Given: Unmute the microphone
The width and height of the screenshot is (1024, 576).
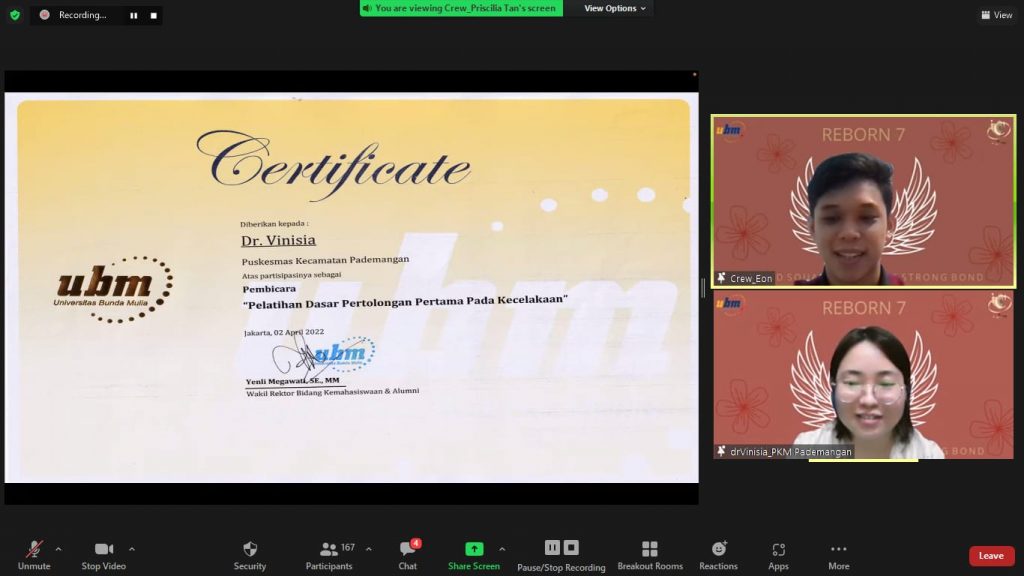Looking at the screenshot, I should [34, 556].
